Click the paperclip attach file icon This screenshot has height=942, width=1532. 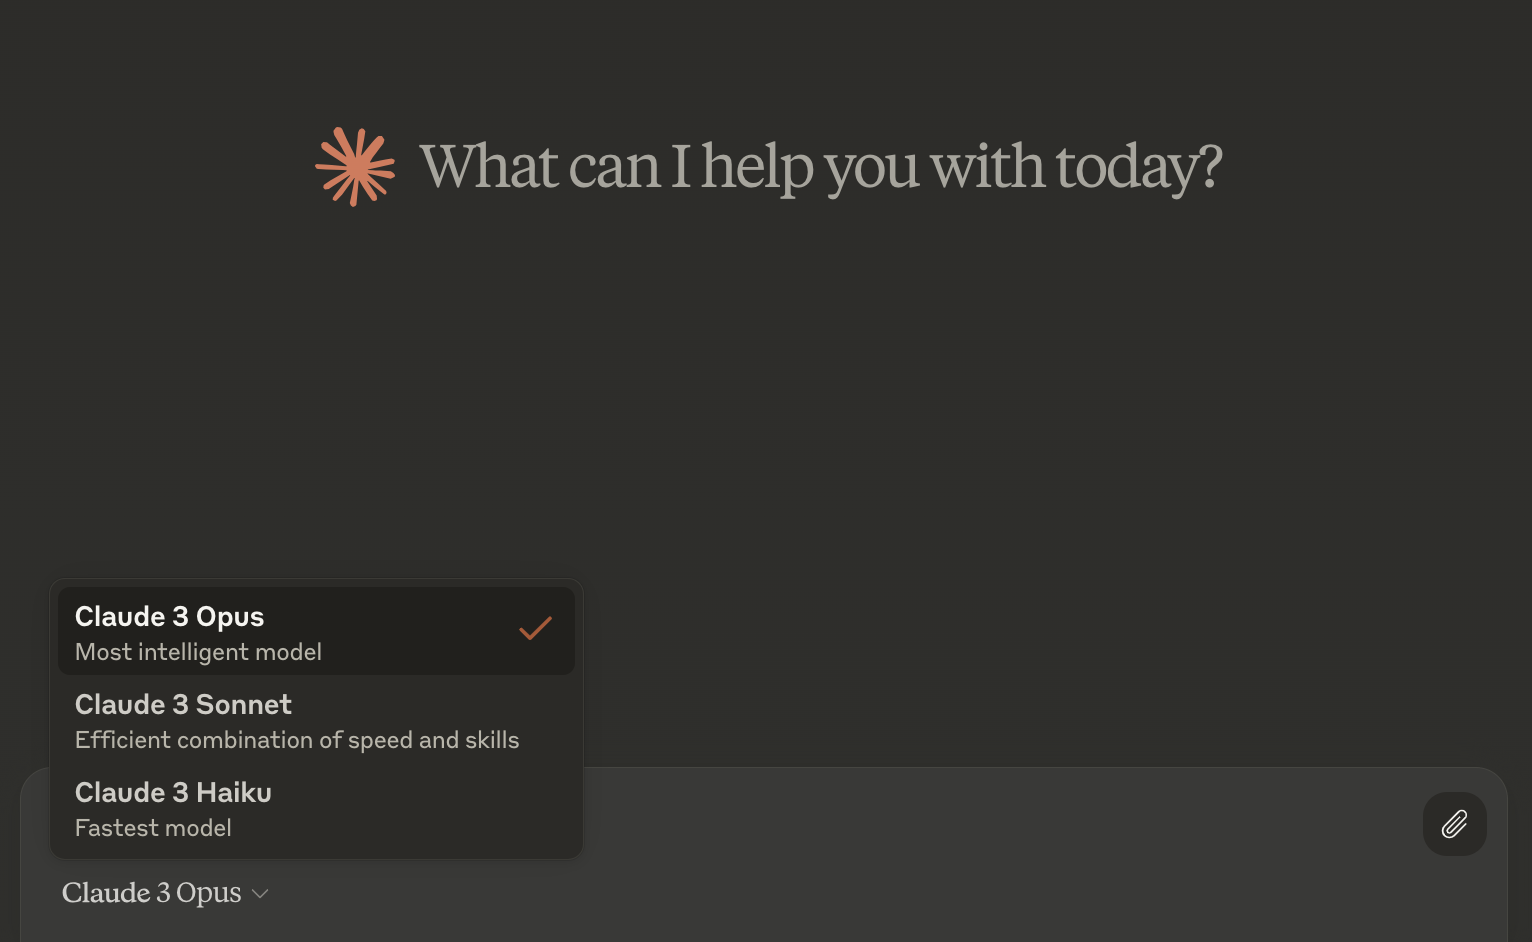pyautogui.click(x=1454, y=824)
